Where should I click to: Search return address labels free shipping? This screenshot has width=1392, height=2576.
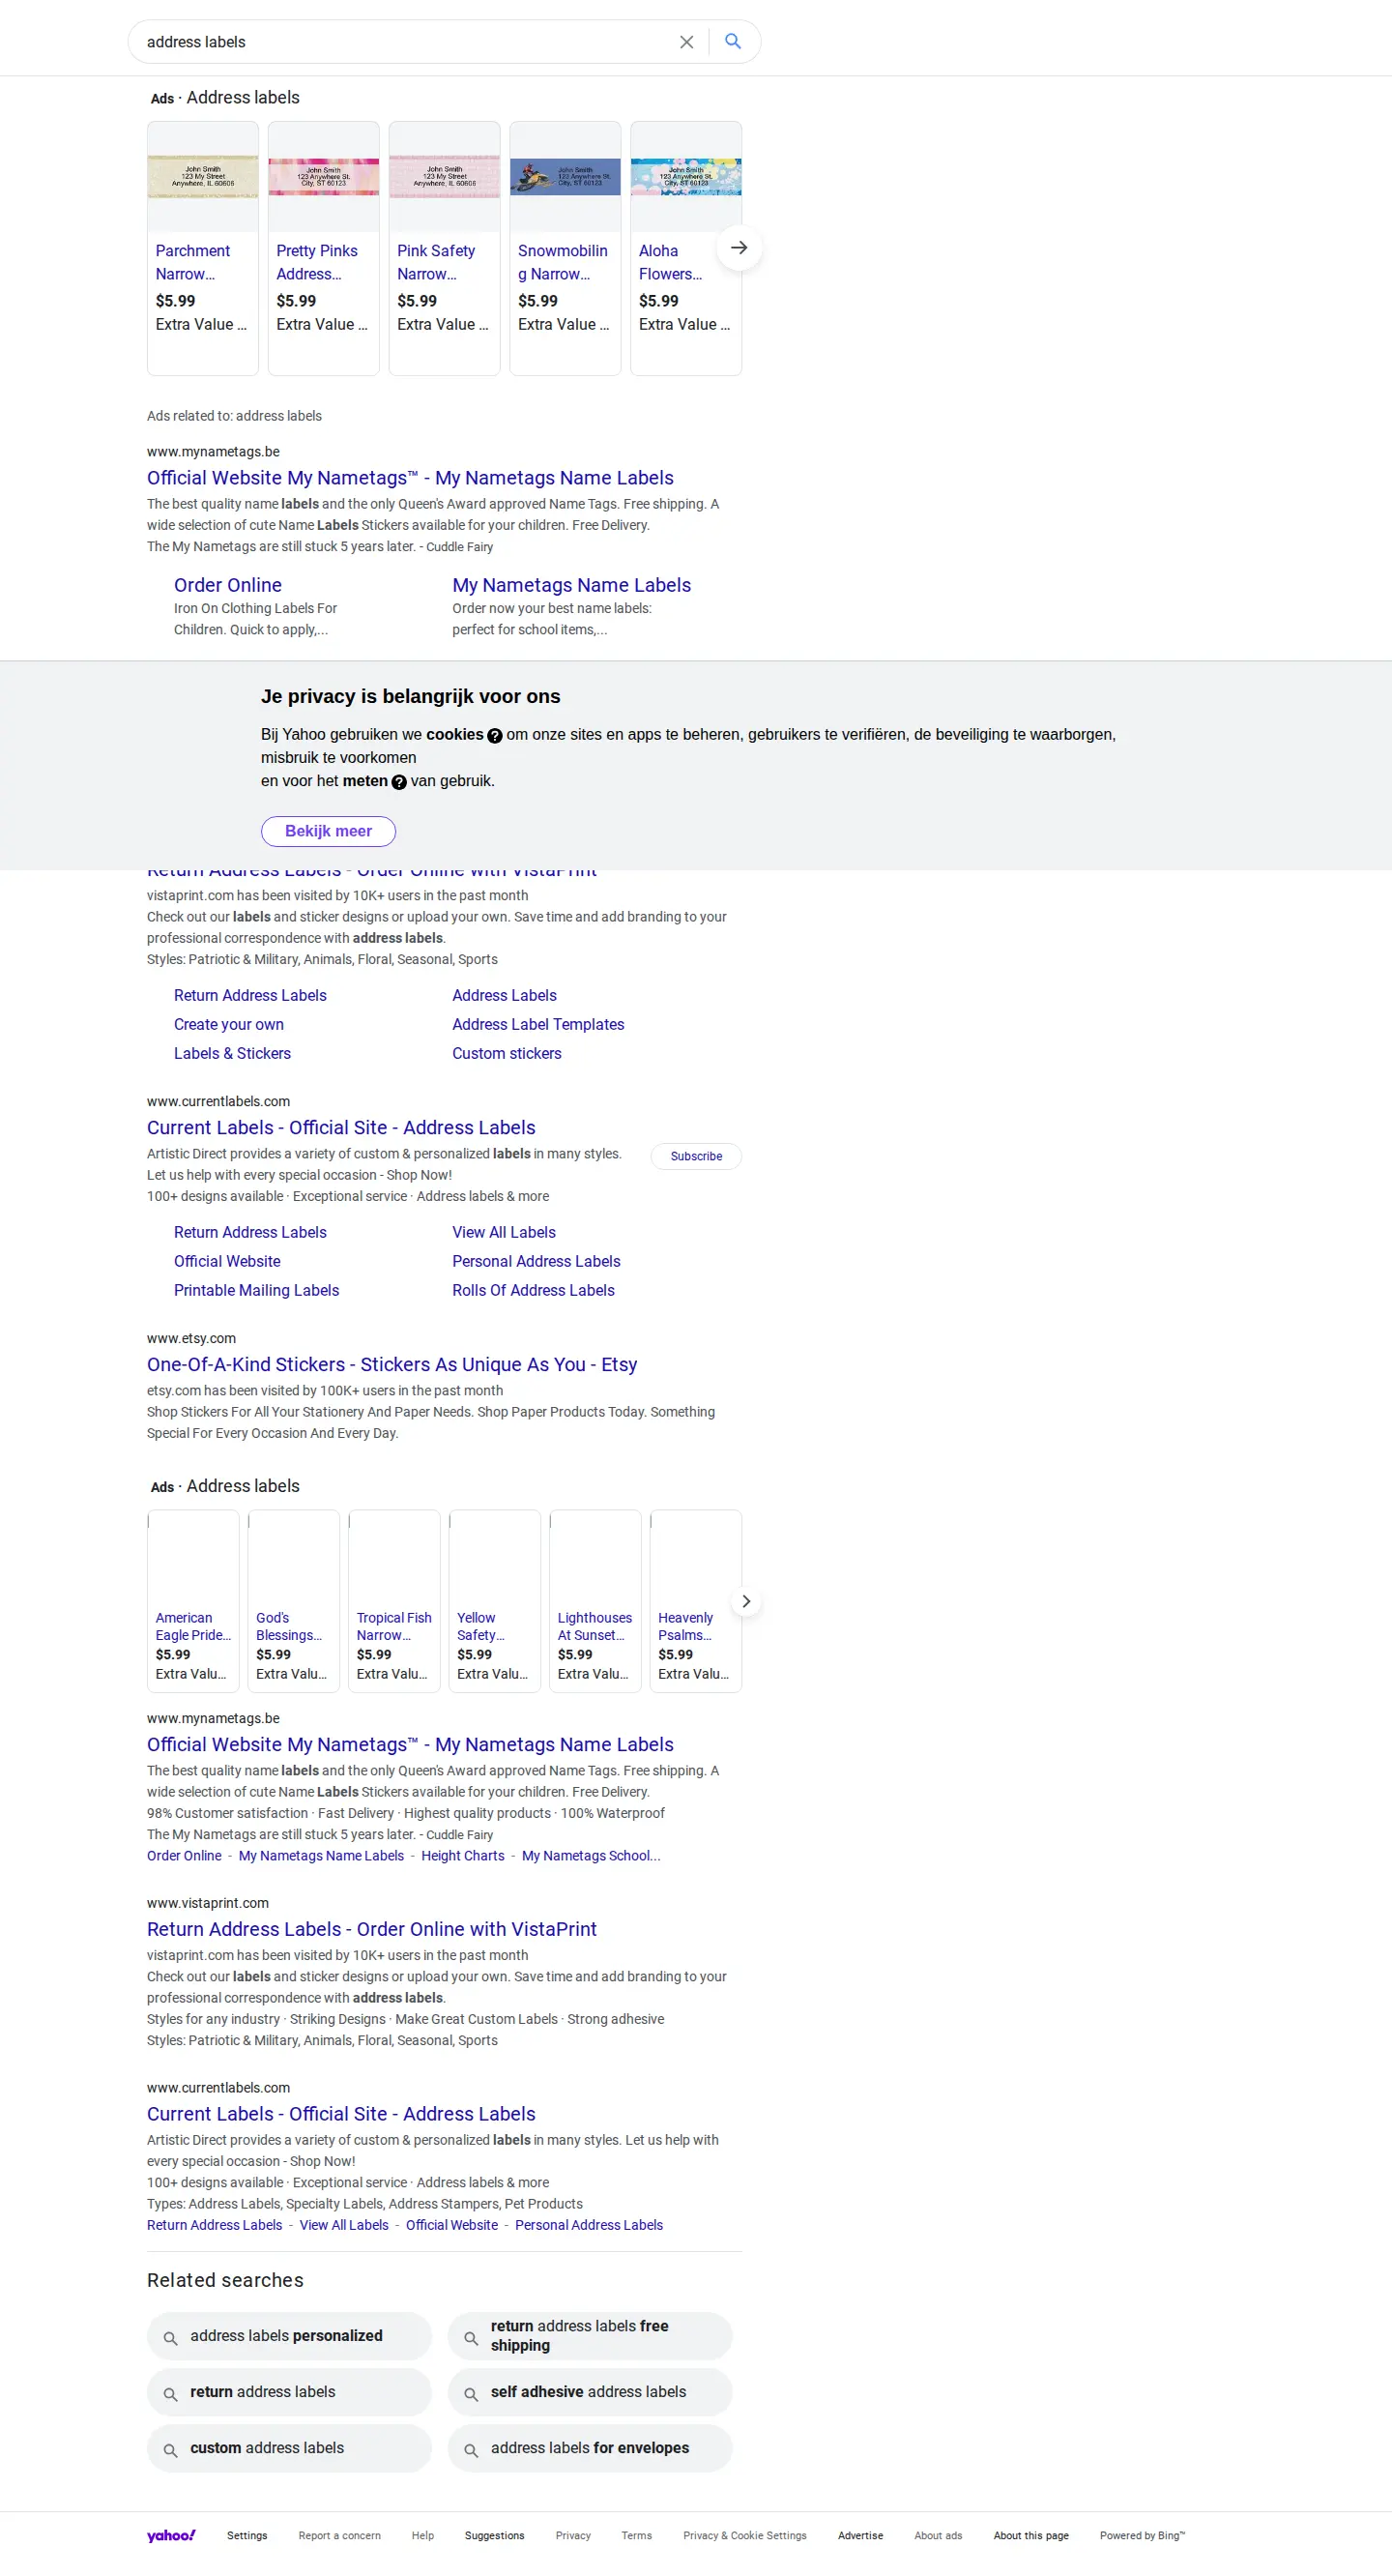coord(590,2336)
